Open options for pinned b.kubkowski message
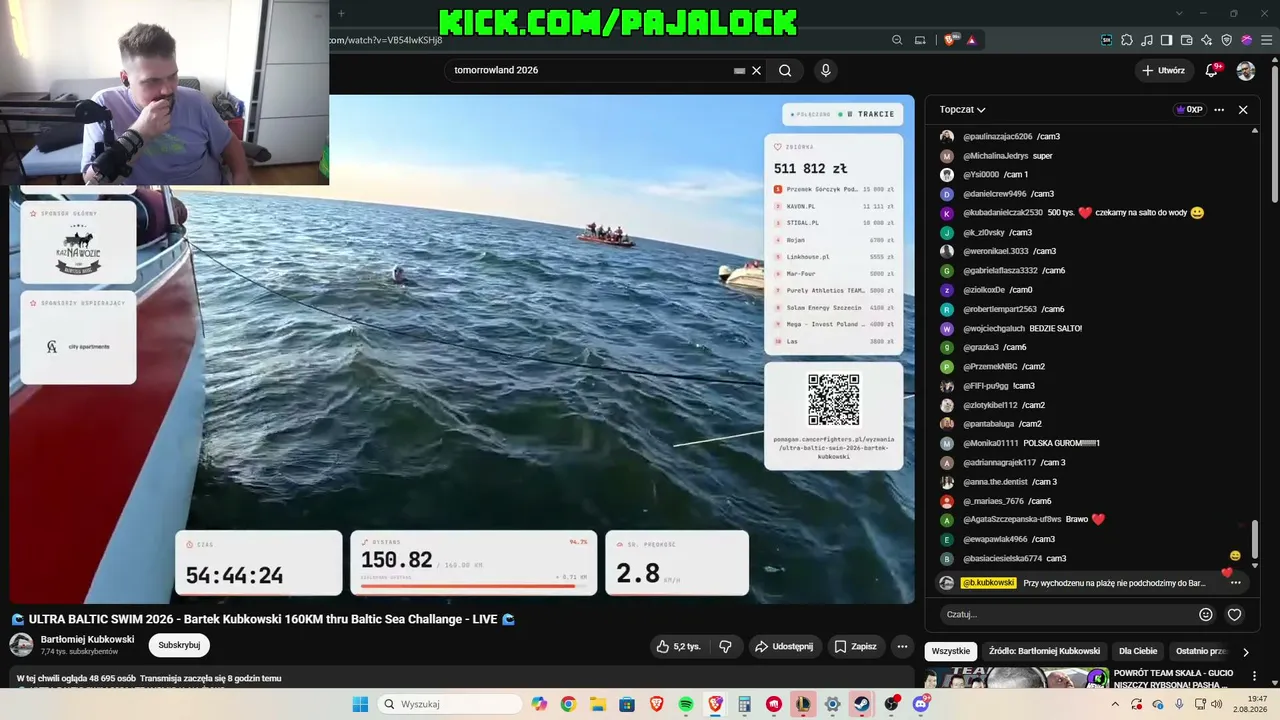 [x=1235, y=583]
